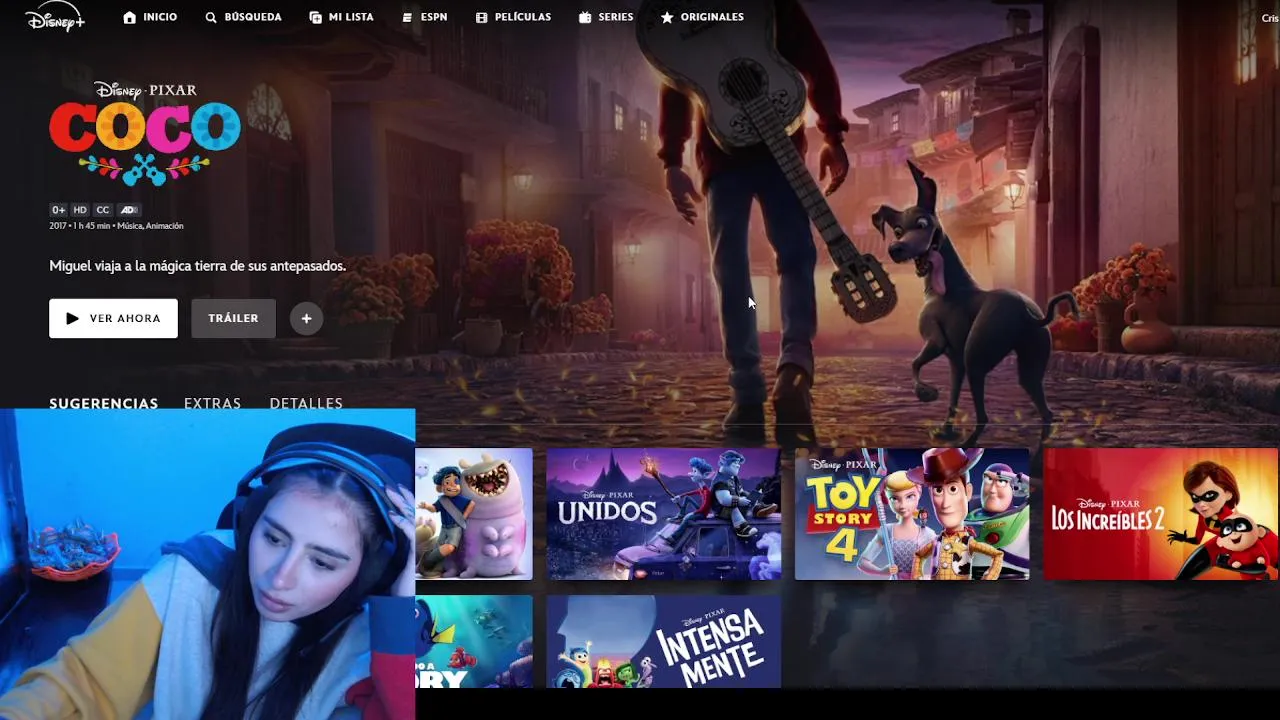Click the audio description badge
This screenshot has height=720, width=1280.
(129, 210)
